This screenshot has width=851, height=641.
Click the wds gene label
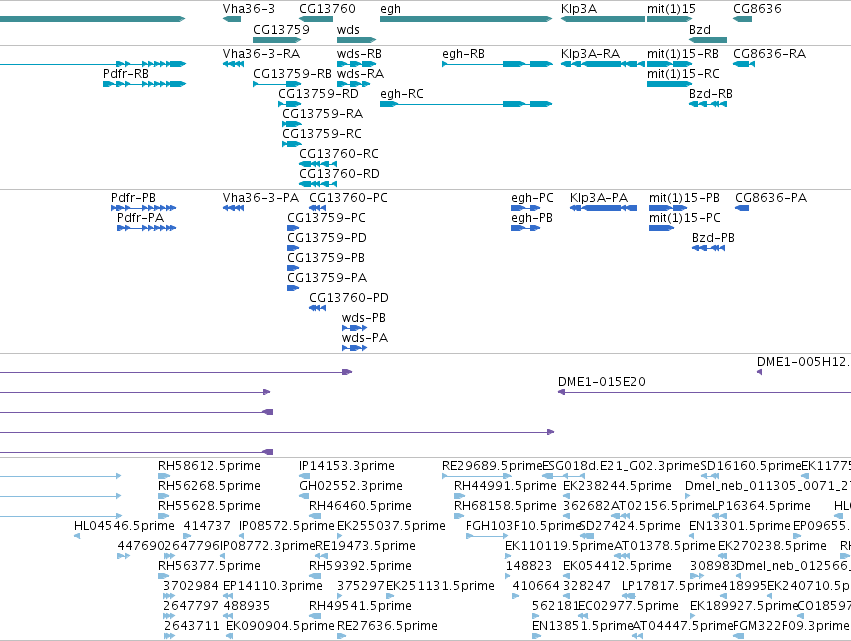click(348, 29)
